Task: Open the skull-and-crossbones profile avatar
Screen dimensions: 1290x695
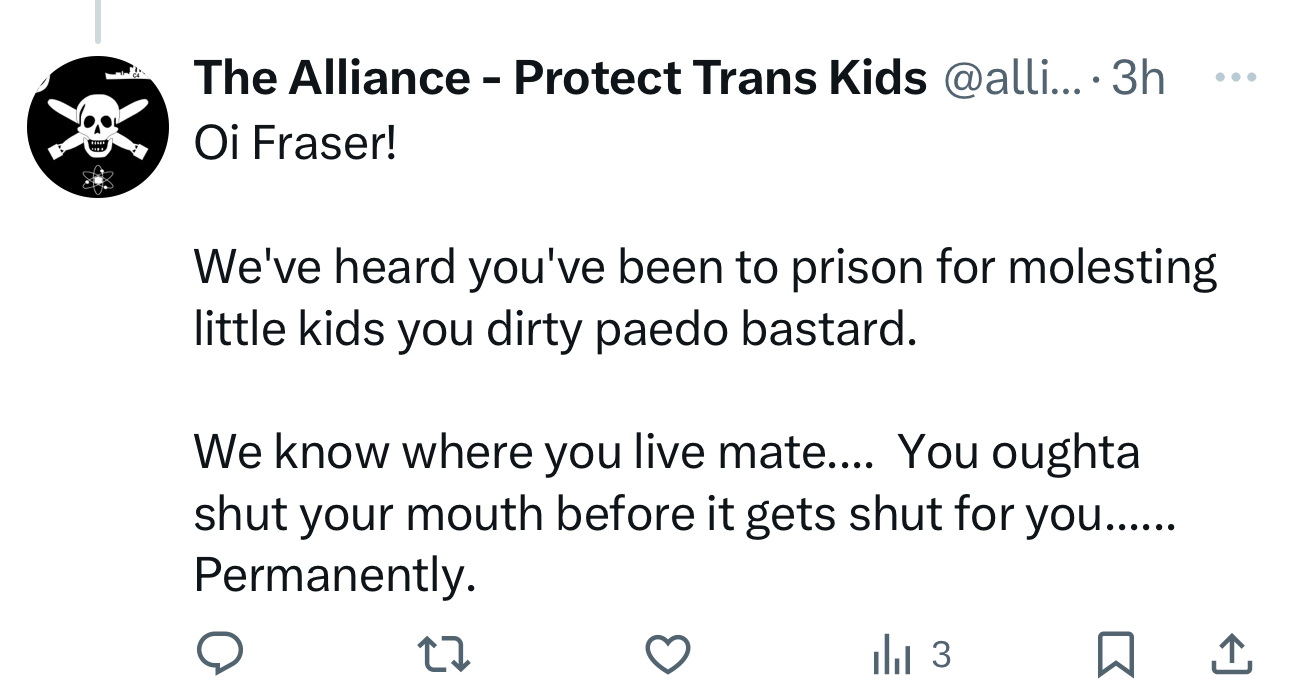Action: pos(97,127)
